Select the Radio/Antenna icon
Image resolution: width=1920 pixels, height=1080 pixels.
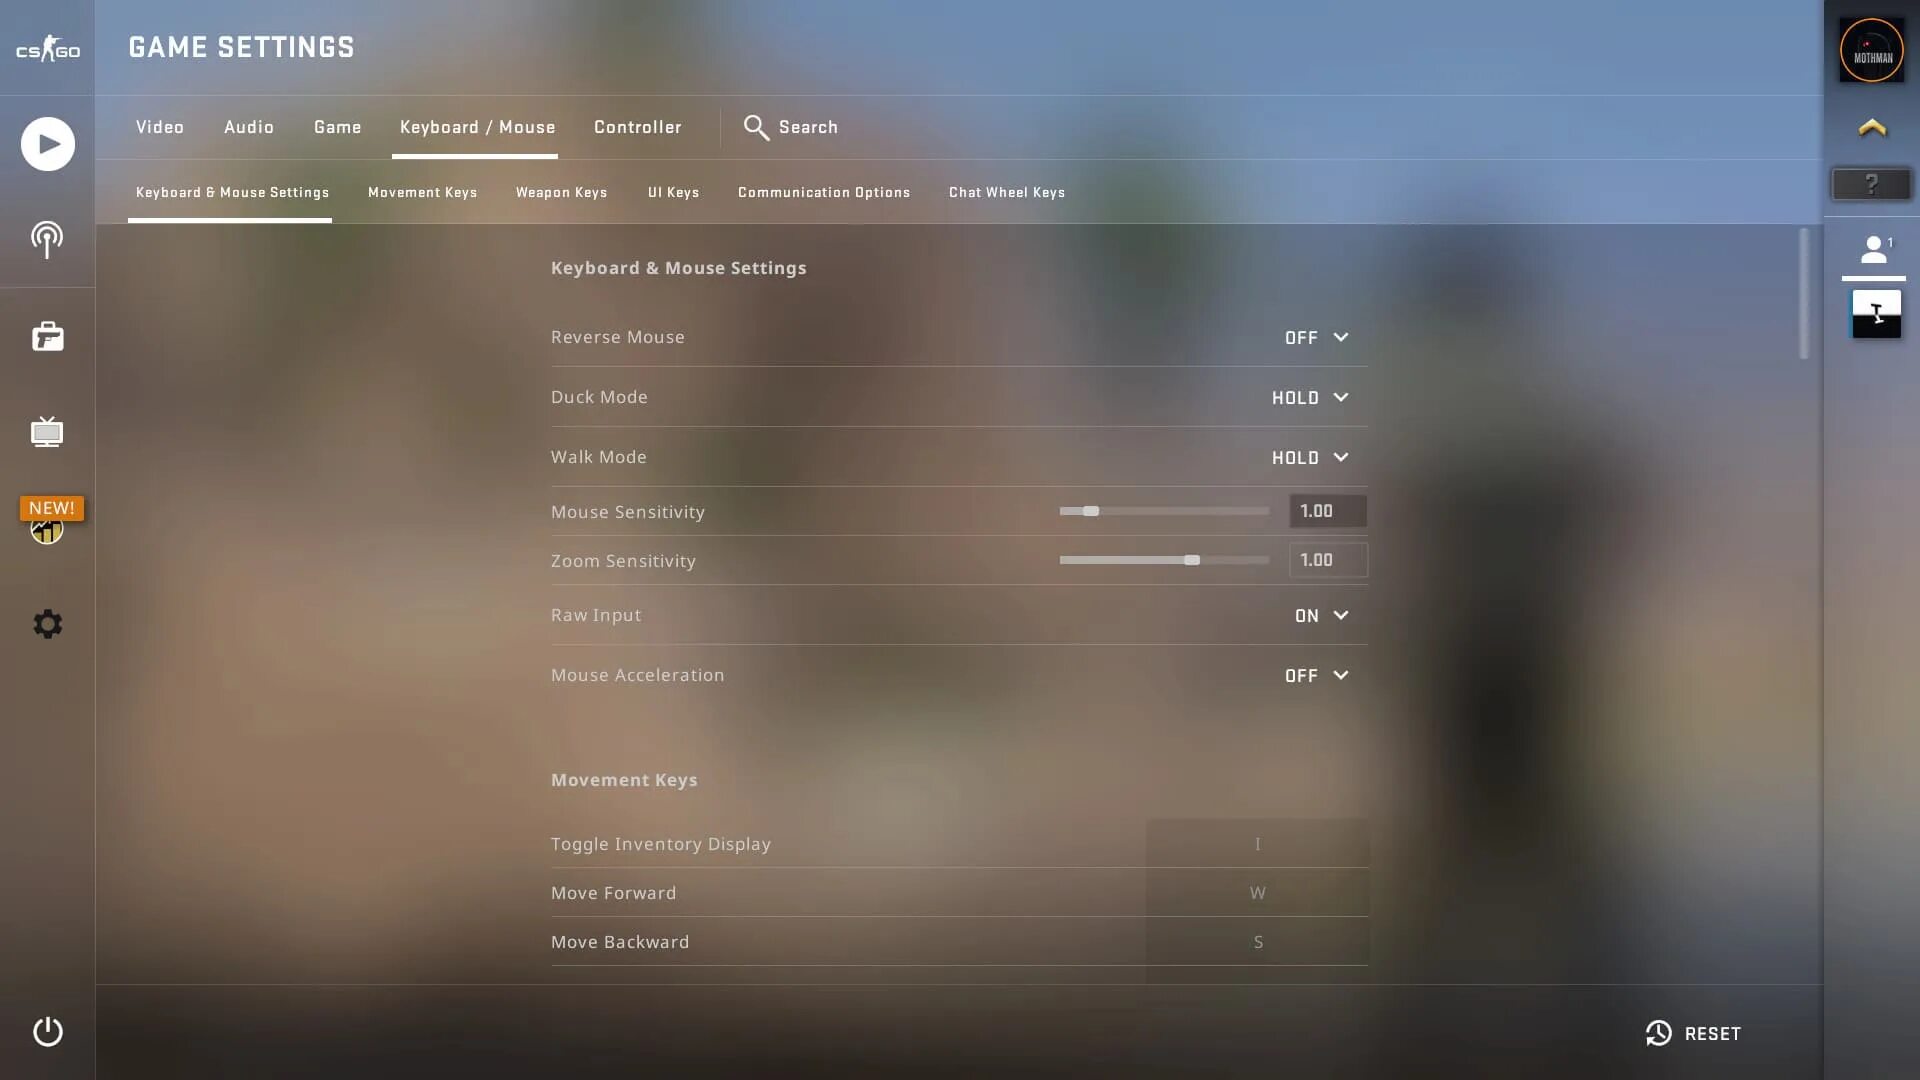point(47,239)
